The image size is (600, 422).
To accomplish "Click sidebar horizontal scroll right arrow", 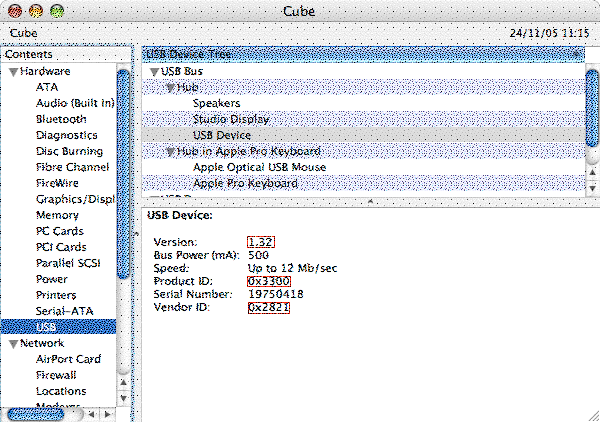I will coord(108,414).
